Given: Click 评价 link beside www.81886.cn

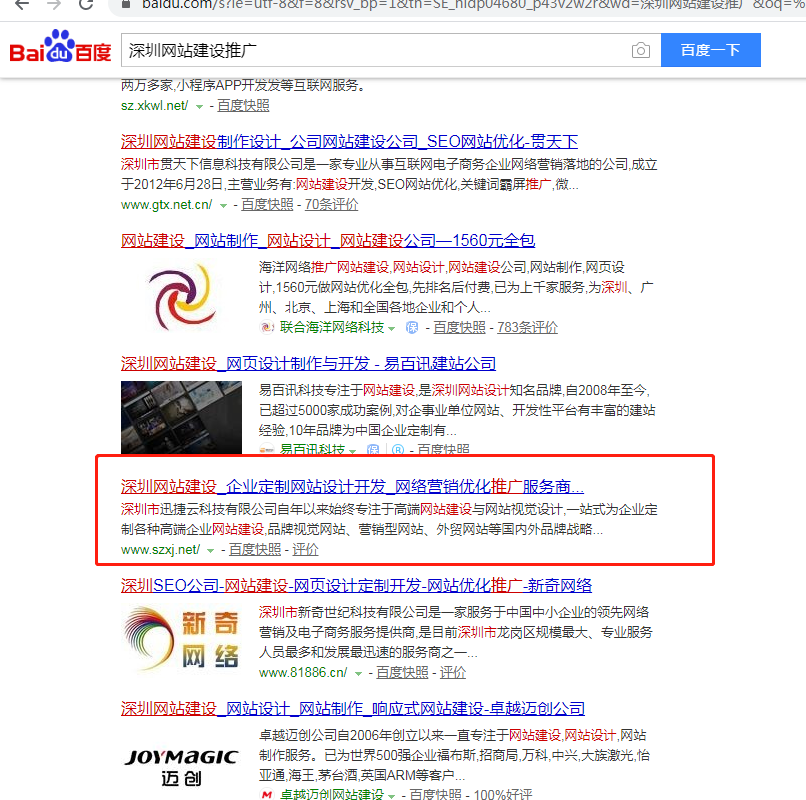Looking at the screenshot, I should pyautogui.click(x=453, y=672).
